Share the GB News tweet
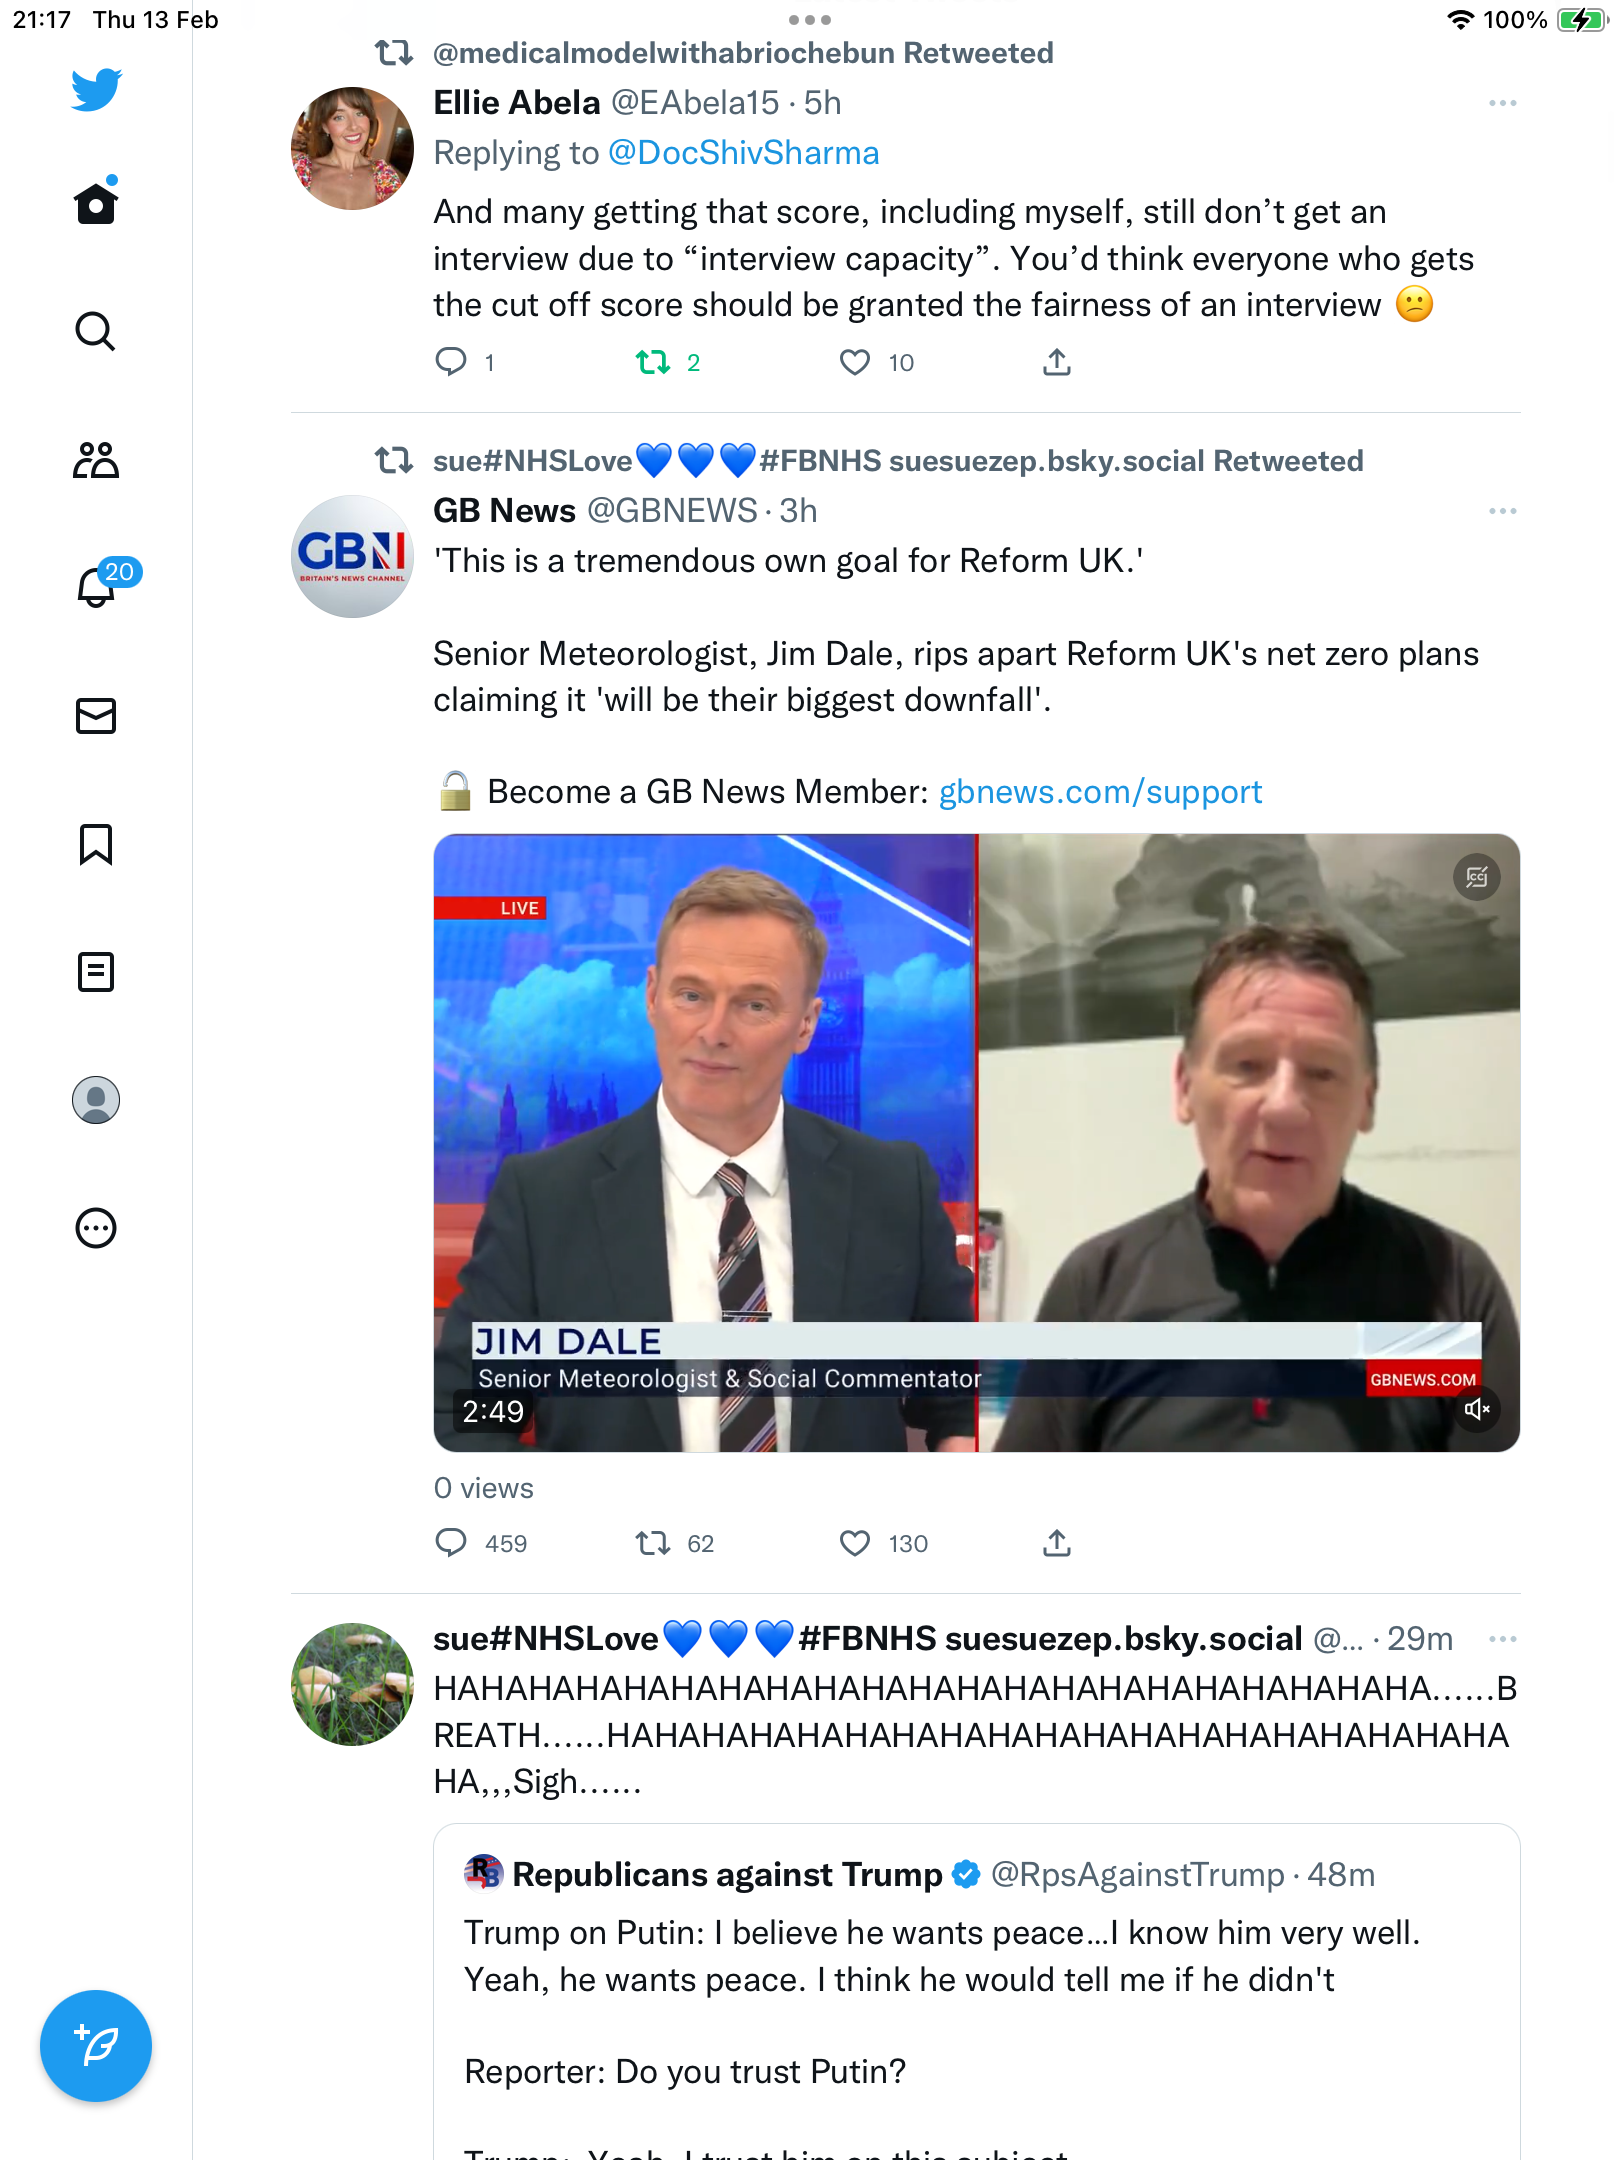This screenshot has height=2160, width=1620. tap(1057, 1543)
